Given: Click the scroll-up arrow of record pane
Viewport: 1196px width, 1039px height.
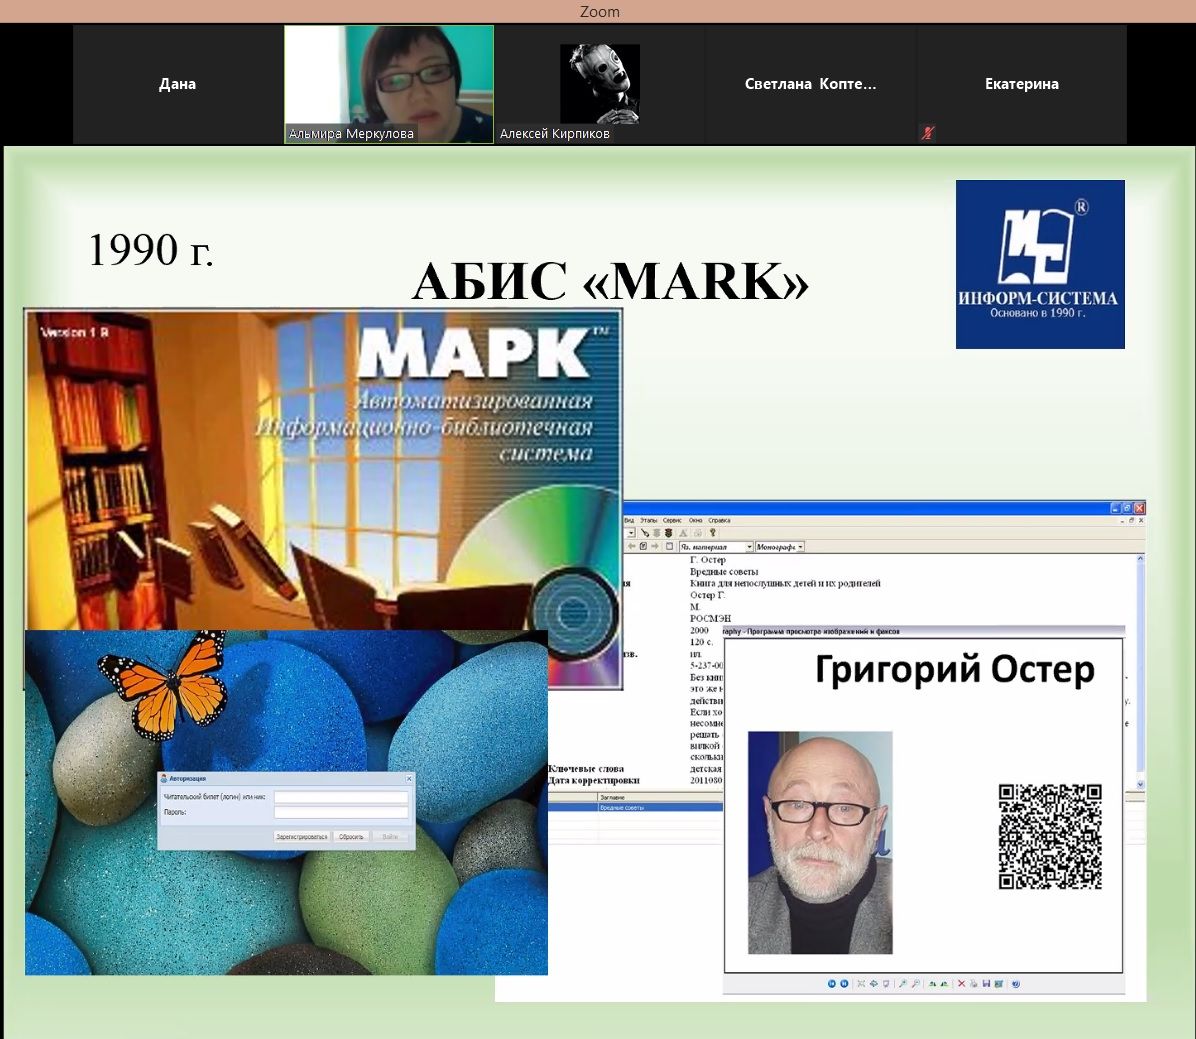Looking at the screenshot, I should click(x=1140, y=559).
